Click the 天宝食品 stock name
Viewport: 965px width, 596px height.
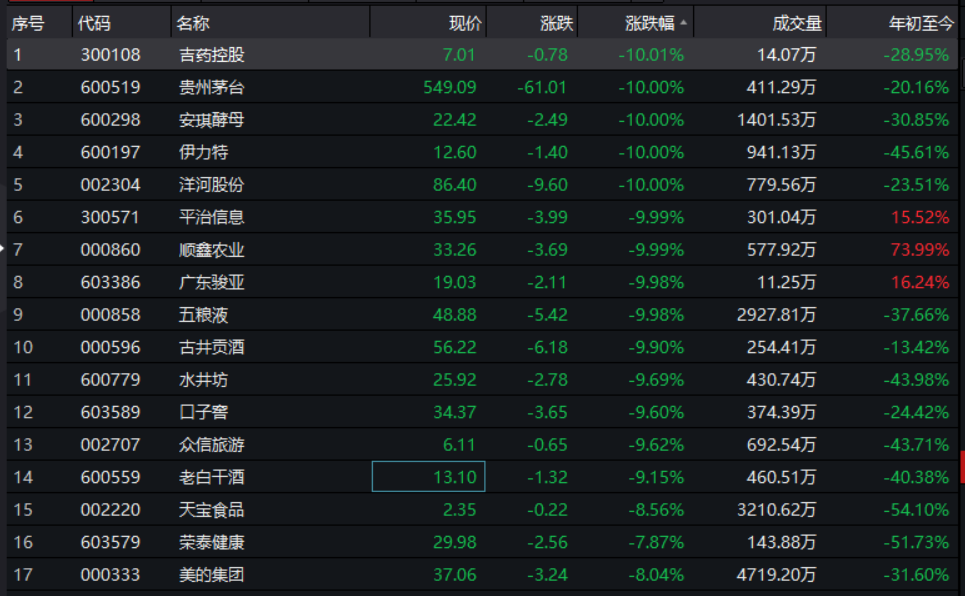tap(212, 510)
